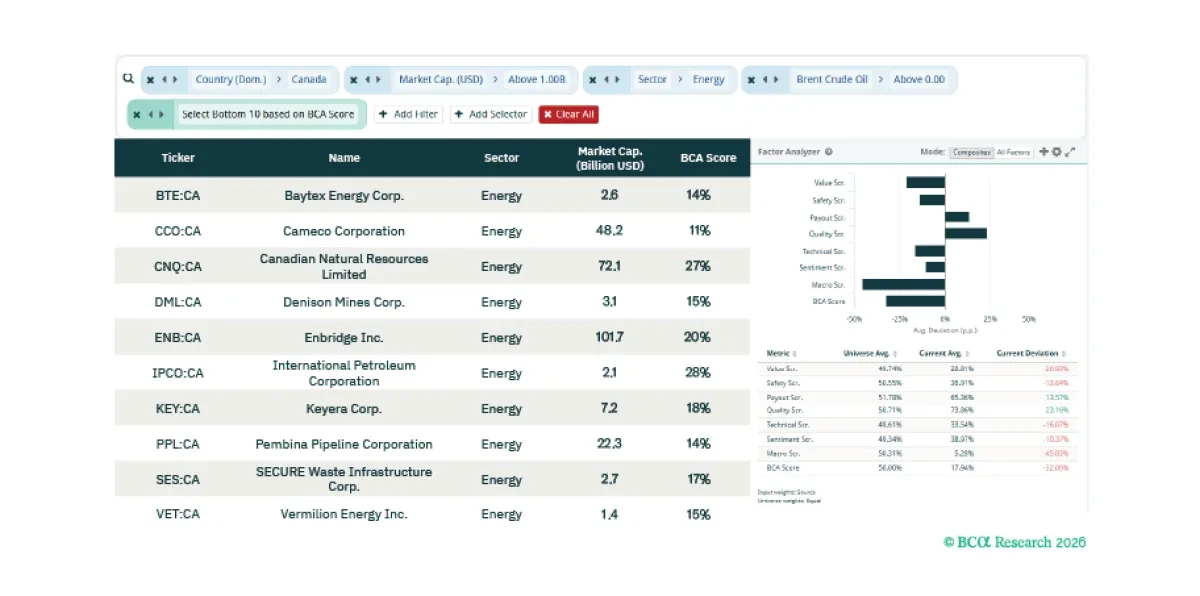Sort the table by Market Cap. (Billion USD)
The image size is (1200, 596).
tap(610, 158)
